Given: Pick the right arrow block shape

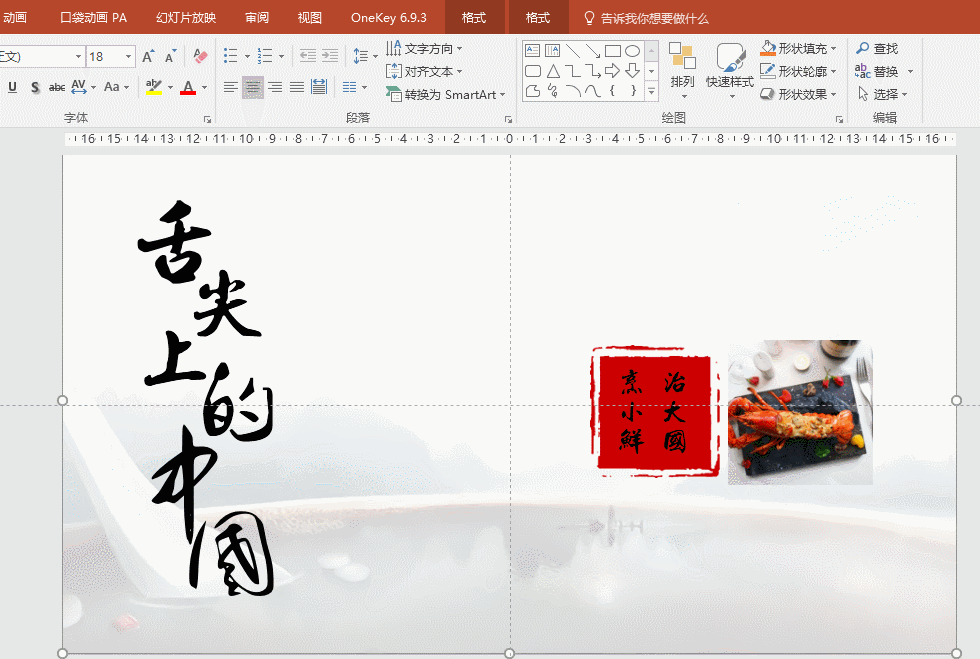Looking at the screenshot, I should 613,71.
